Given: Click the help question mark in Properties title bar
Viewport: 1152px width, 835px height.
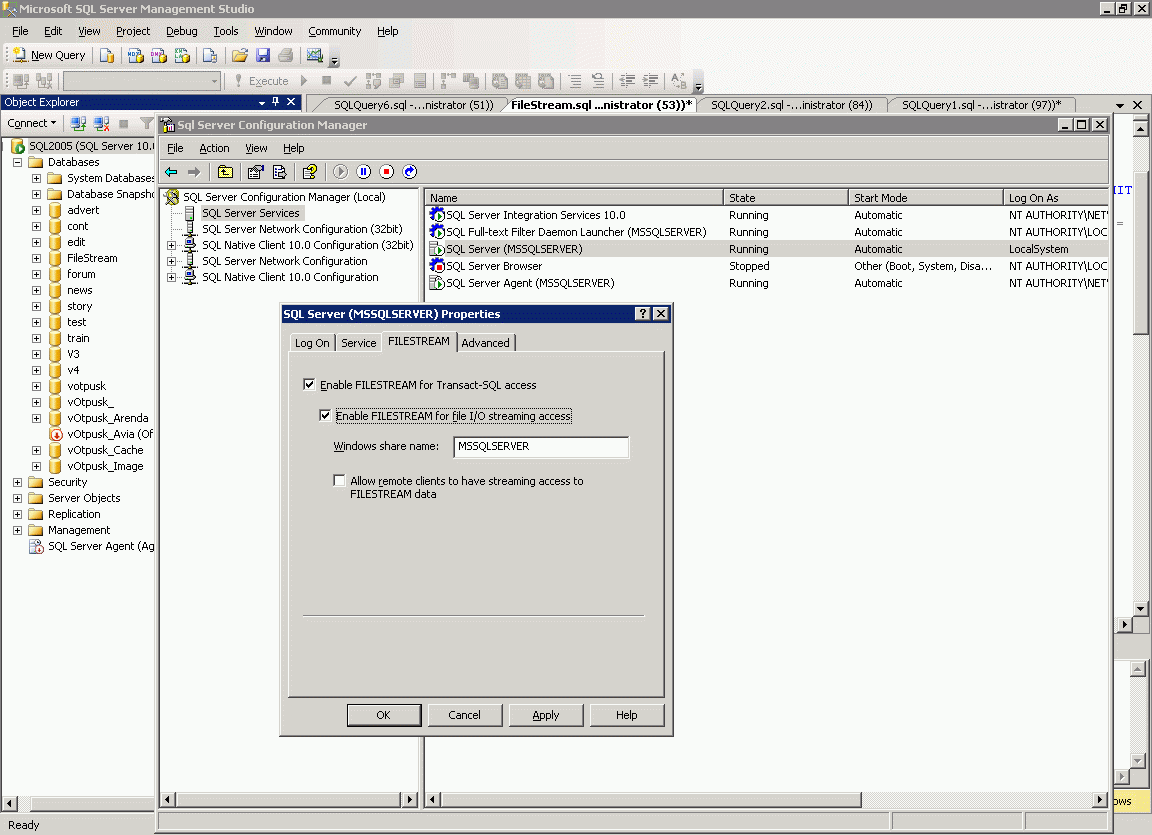Looking at the screenshot, I should pos(643,314).
